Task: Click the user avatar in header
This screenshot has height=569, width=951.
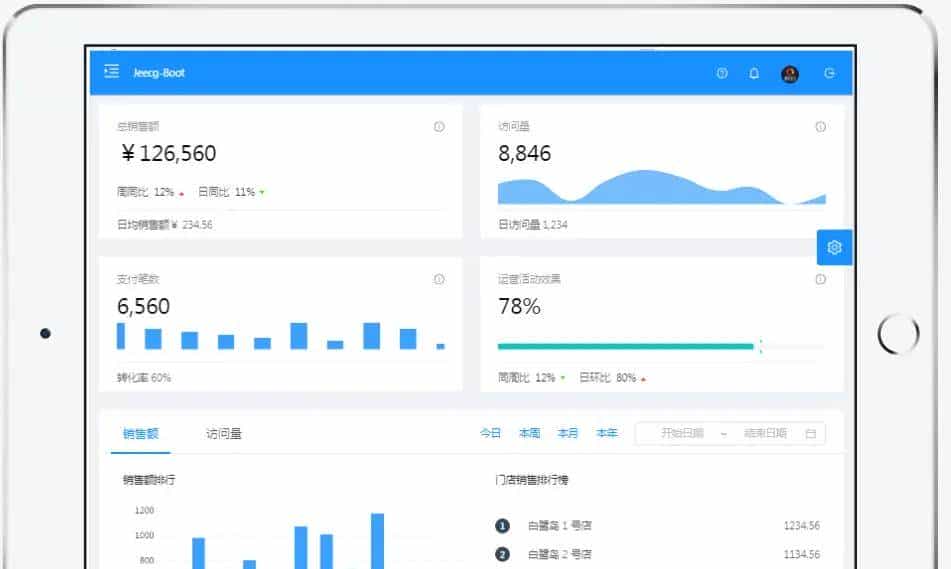Action: (x=790, y=74)
